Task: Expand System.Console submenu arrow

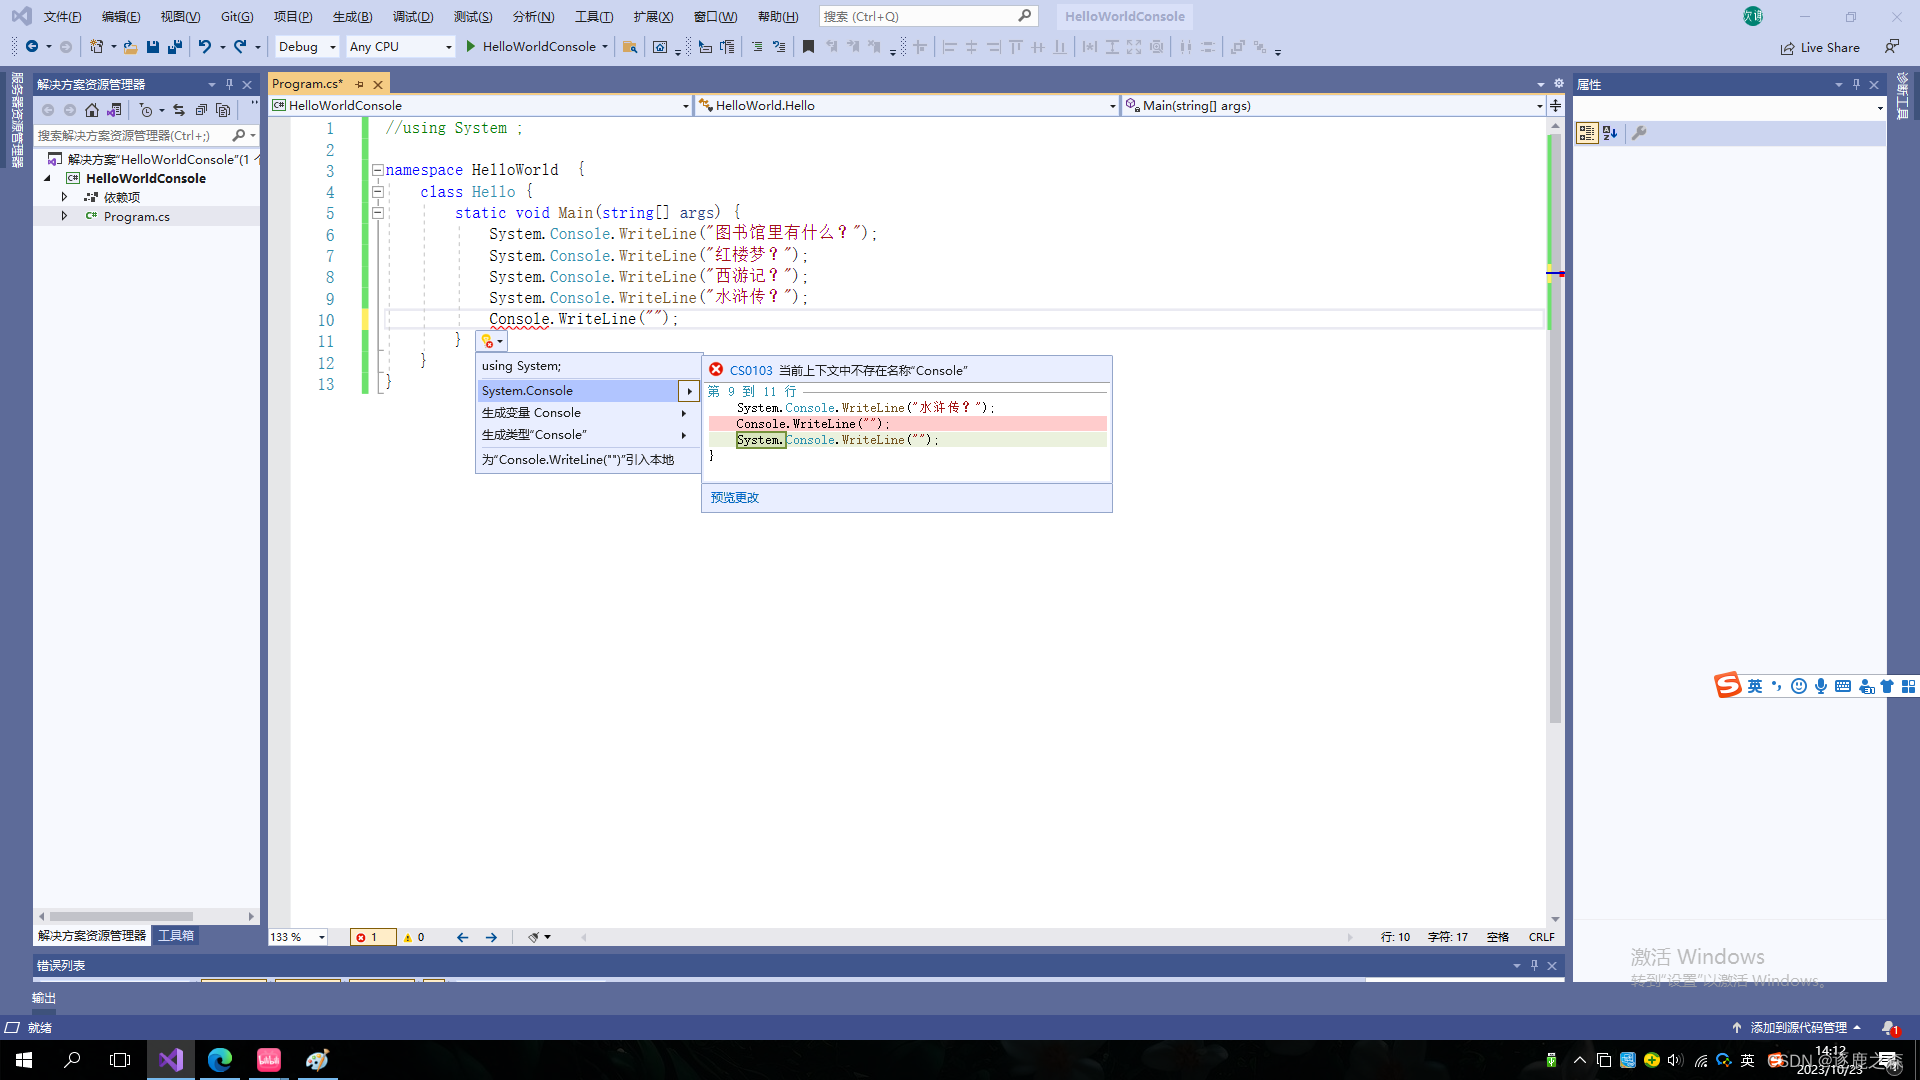Action: (x=689, y=391)
